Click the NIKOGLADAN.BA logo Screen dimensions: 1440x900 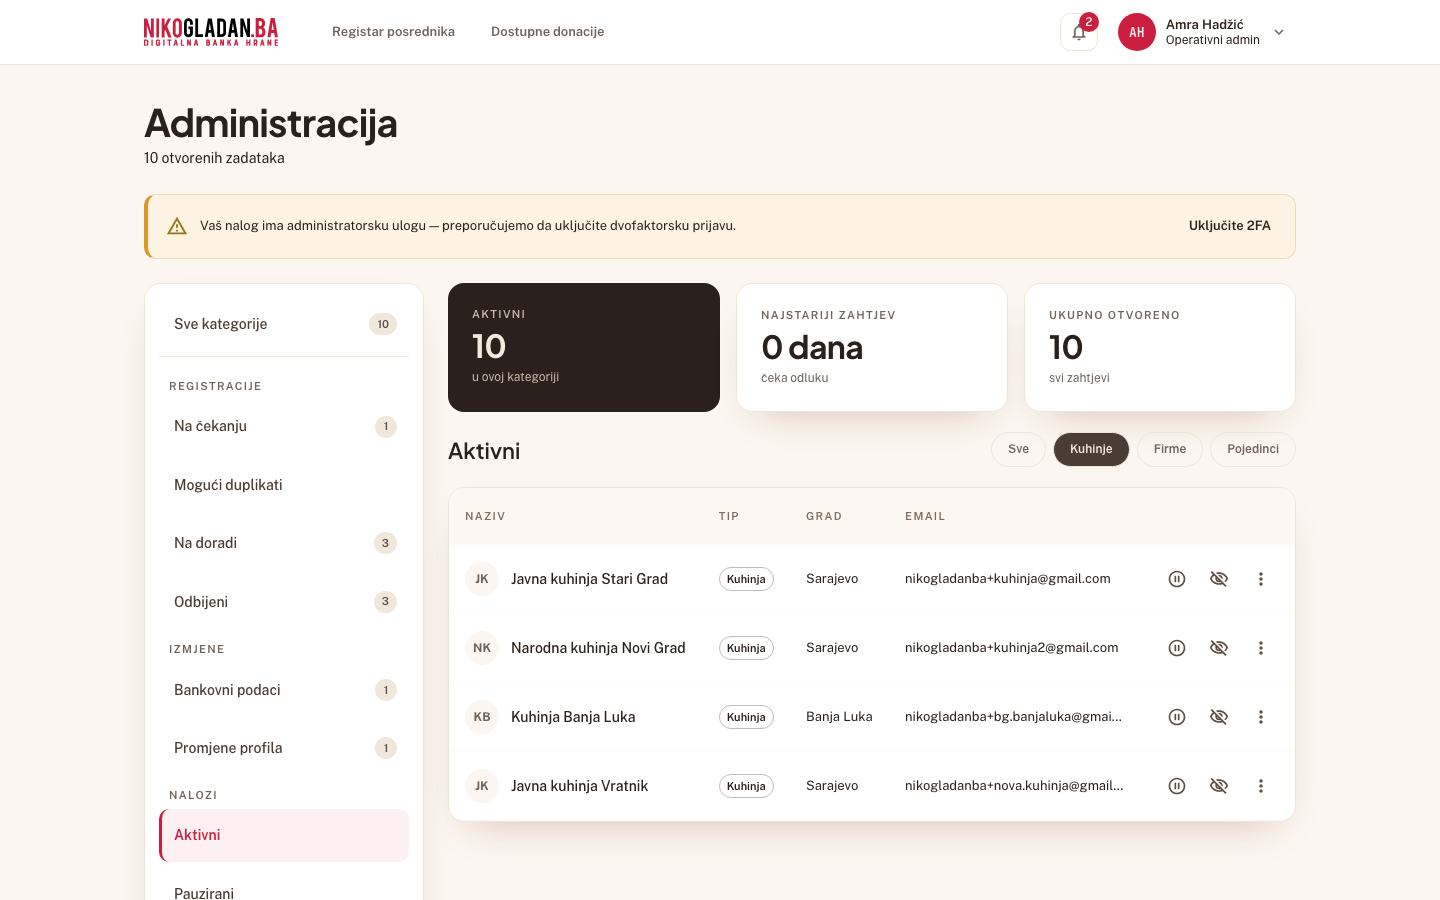click(211, 32)
